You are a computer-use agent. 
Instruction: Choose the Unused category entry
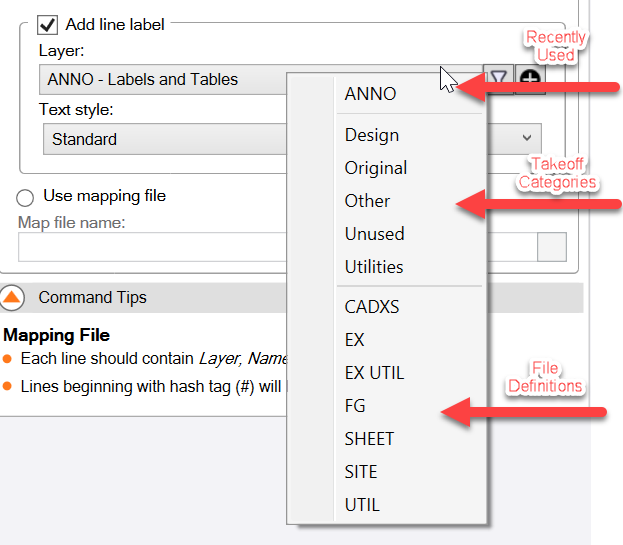pyautogui.click(x=374, y=234)
